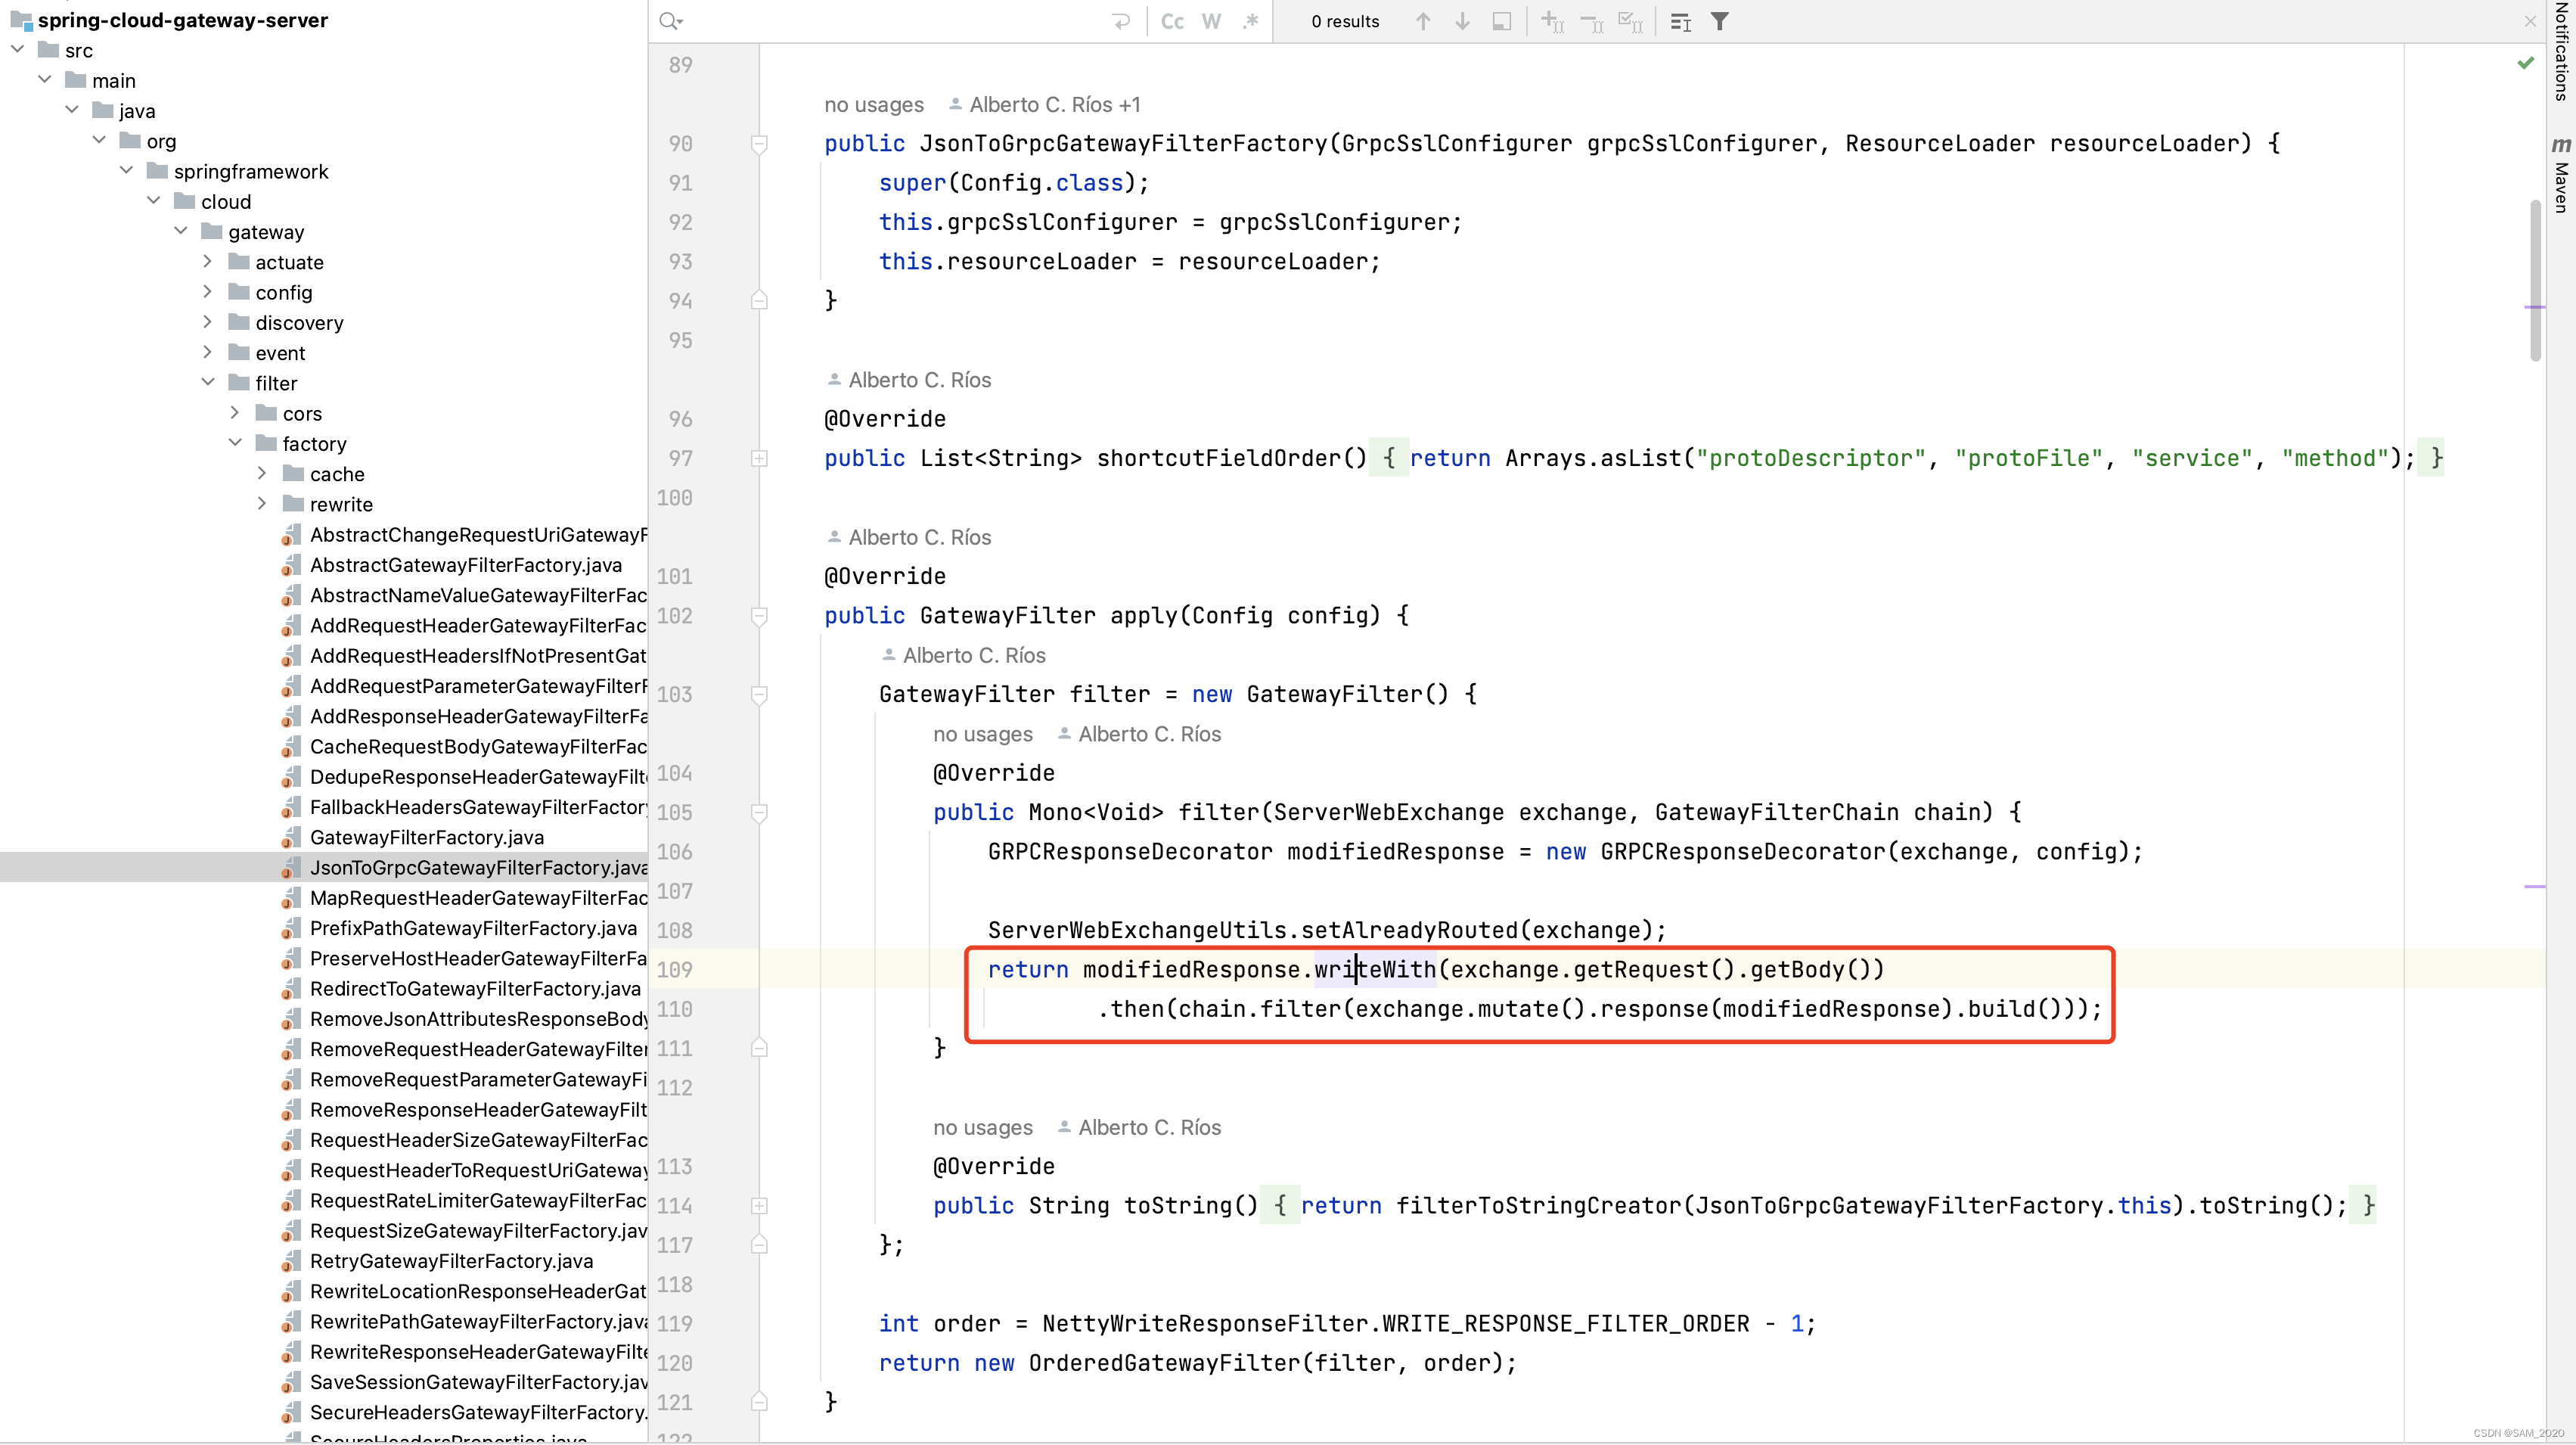Jump to next occurrence with down arrow icon
2576x1445 pixels.
coord(1461,21)
